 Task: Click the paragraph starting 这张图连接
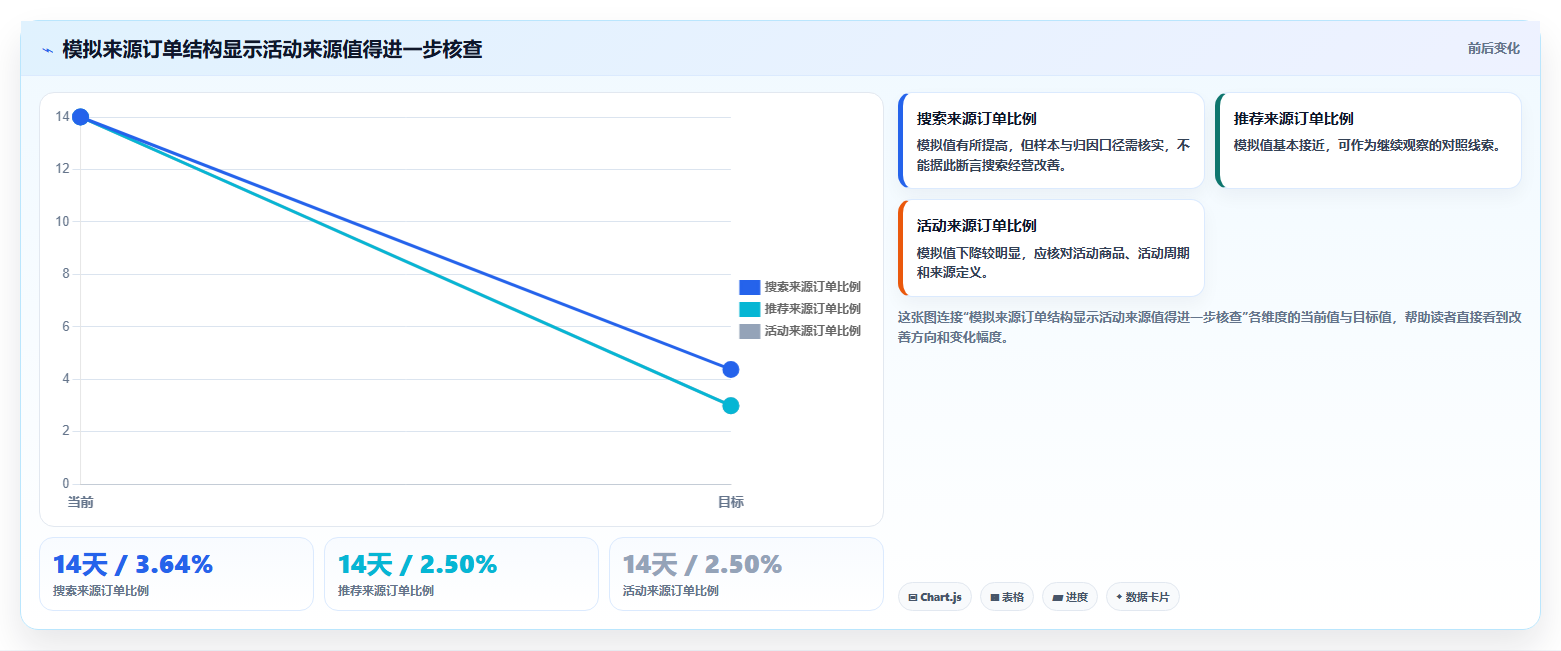(x=1210, y=327)
